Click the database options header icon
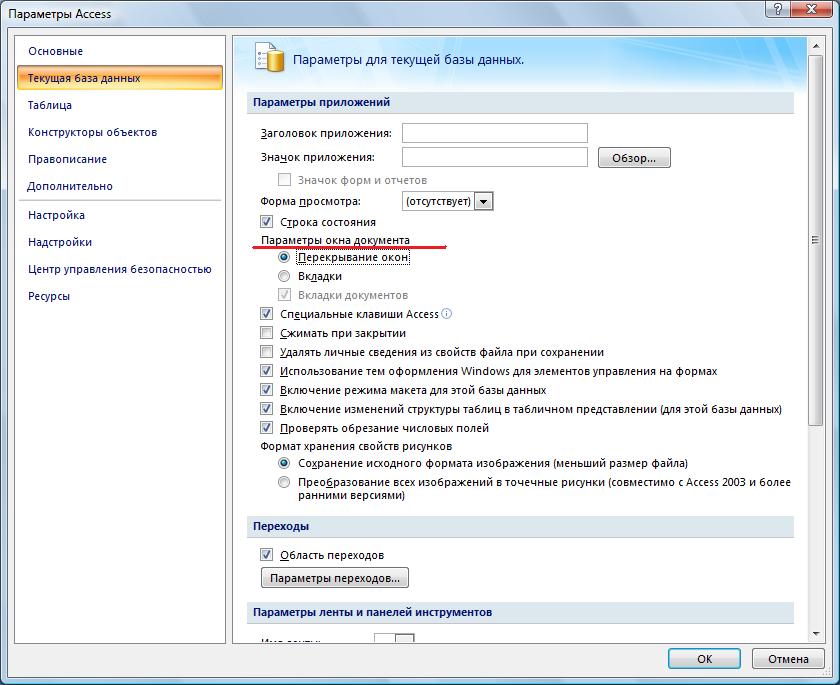 point(269,58)
